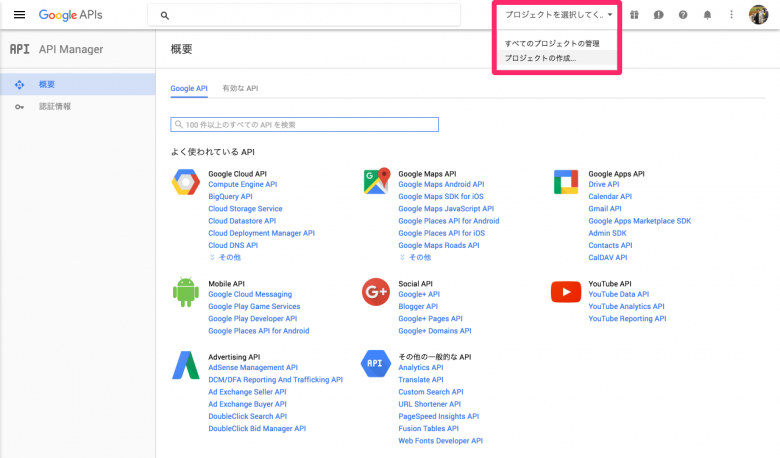Open the Blogger API link
This screenshot has height=458, width=780.
point(418,306)
